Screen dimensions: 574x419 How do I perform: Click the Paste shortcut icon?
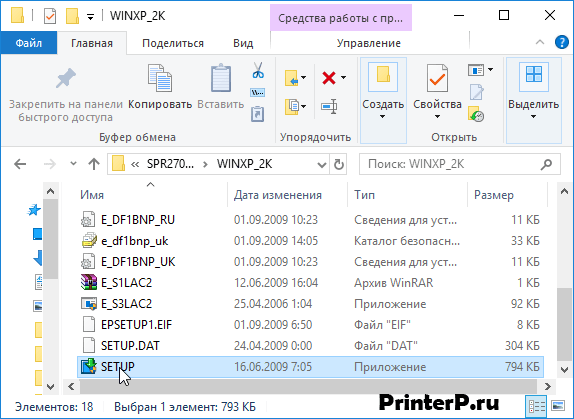258,114
